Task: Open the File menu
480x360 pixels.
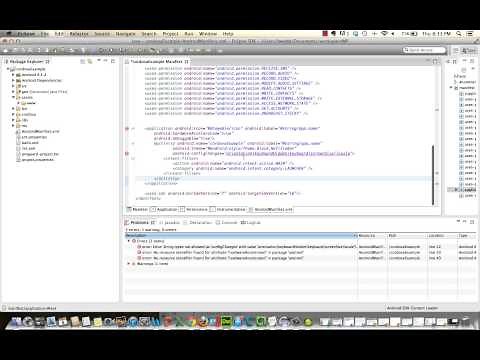Action: tap(45, 34)
